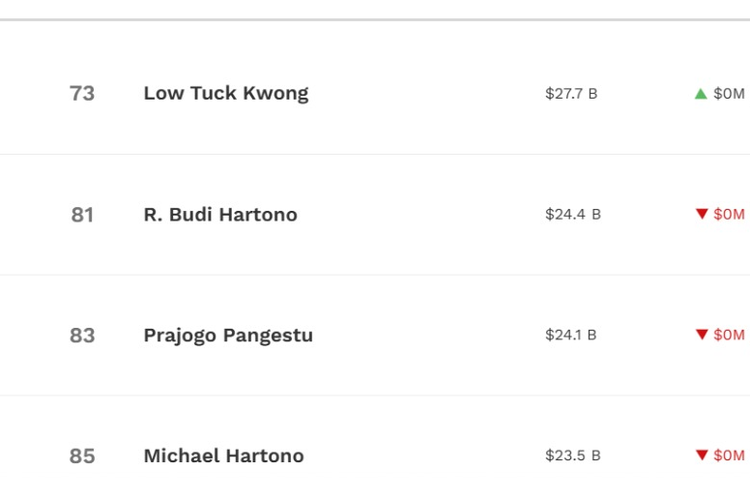Click $0M change for R. Budi Hartono

pyautogui.click(x=729, y=214)
